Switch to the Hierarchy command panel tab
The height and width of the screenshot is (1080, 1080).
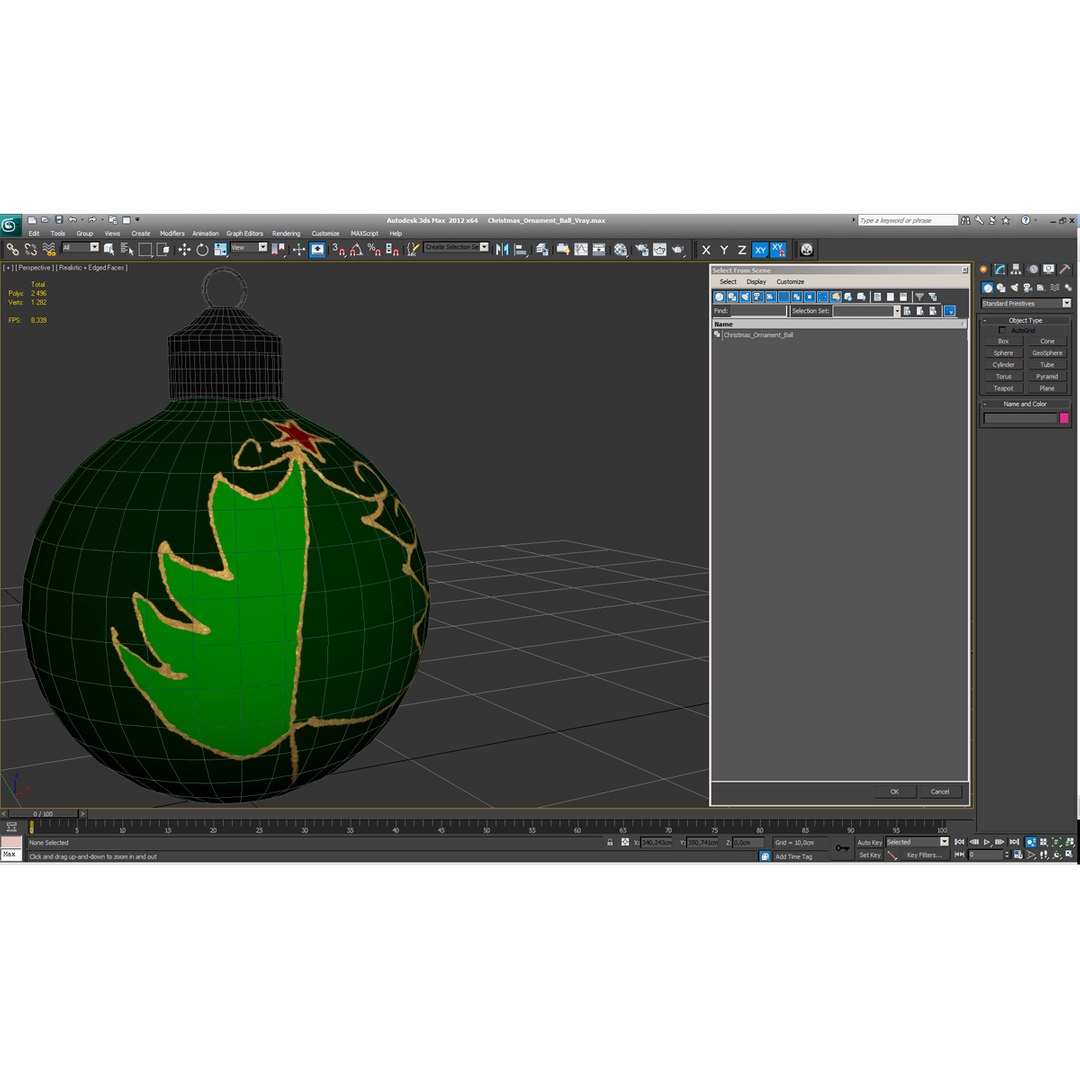click(x=1016, y=269)
